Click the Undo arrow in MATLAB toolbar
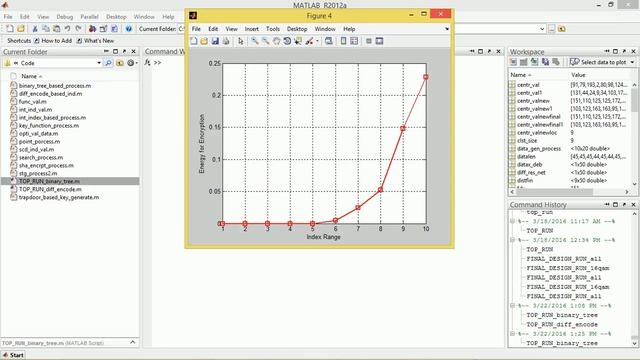The image size is (640, 360). click(67, 29)
